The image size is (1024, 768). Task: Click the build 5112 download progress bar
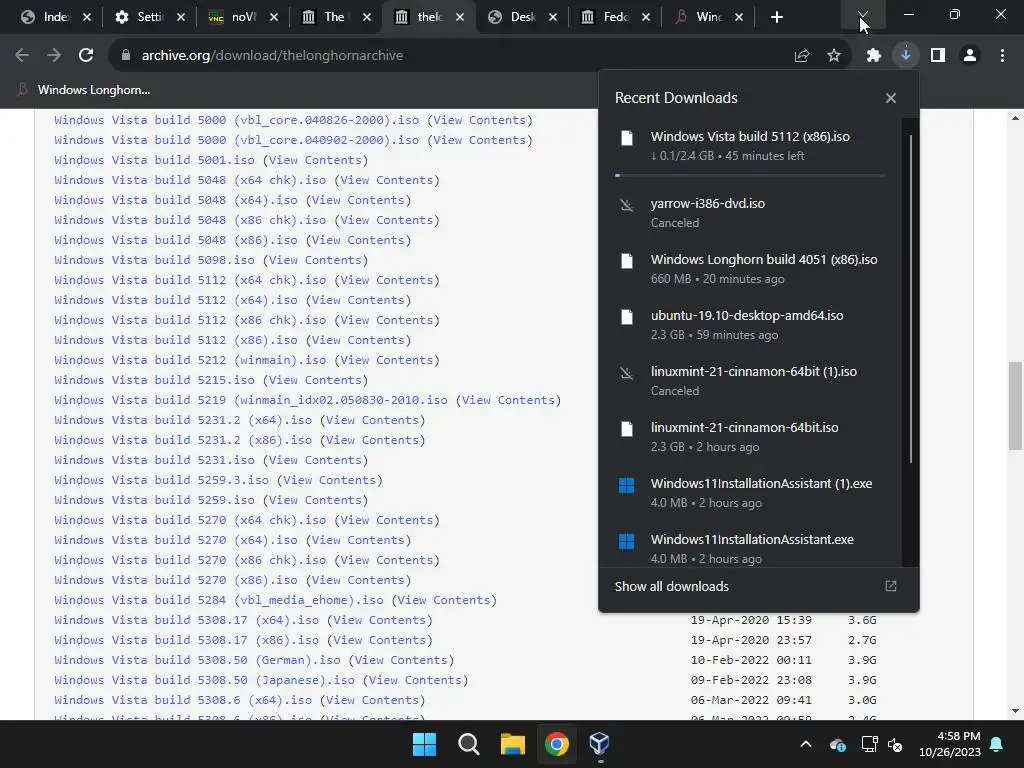750,175
